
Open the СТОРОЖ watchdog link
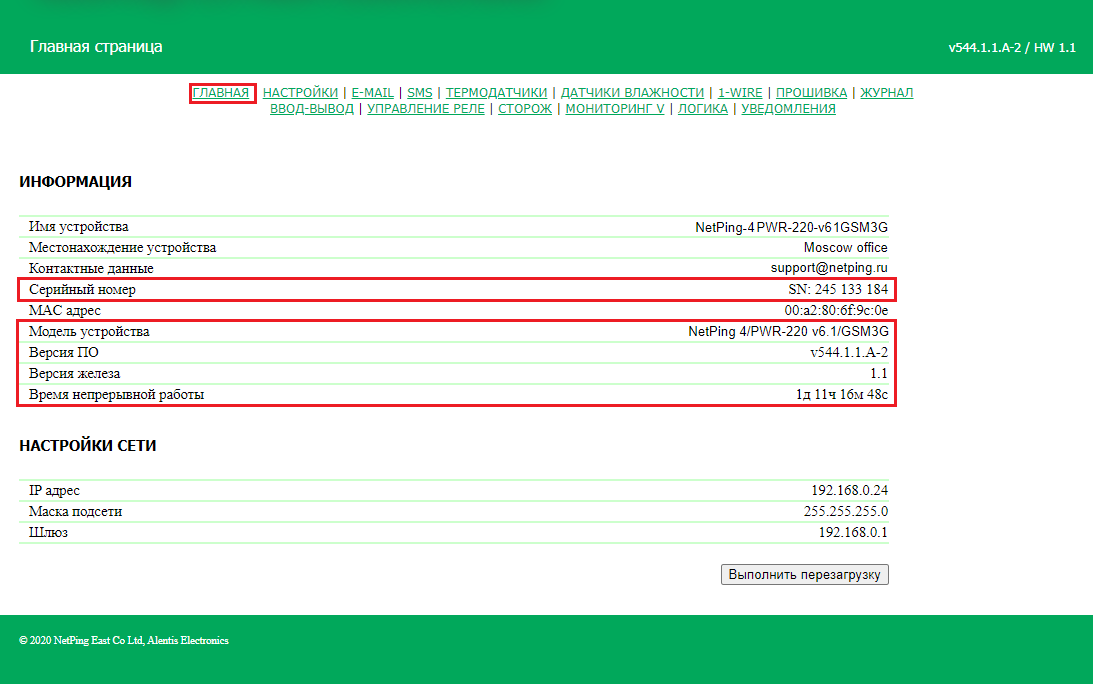(x=525, y=109)
